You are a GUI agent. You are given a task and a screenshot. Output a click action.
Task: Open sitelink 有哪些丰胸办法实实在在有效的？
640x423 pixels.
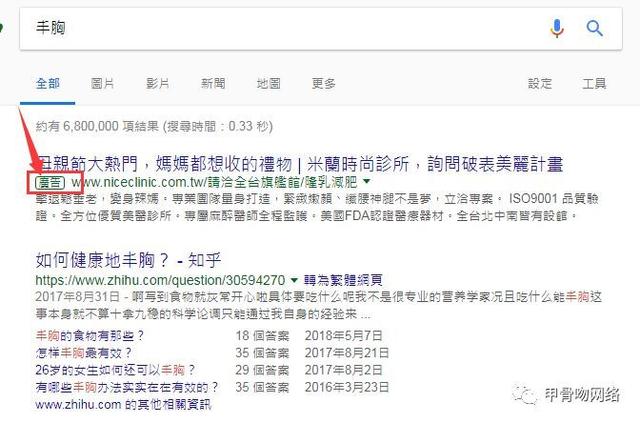(x=127, y=387)
